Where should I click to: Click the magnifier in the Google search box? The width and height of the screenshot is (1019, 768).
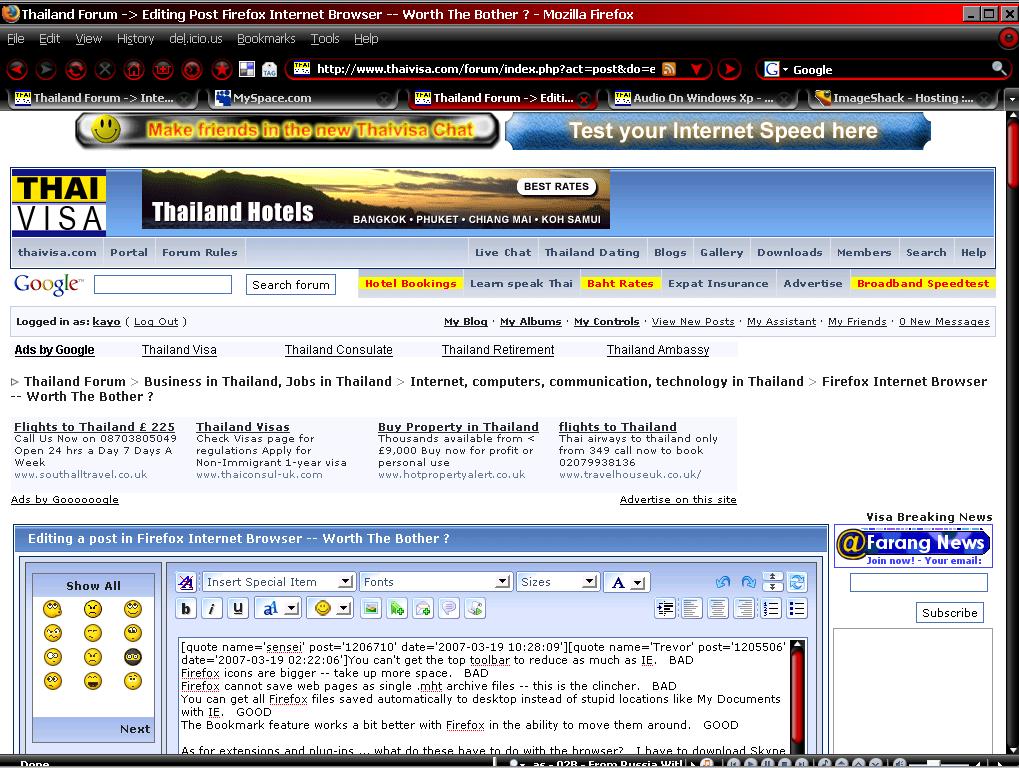point(999,68)
